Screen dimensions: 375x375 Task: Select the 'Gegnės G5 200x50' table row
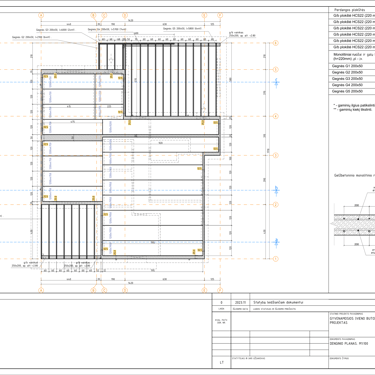click(352, 91)
